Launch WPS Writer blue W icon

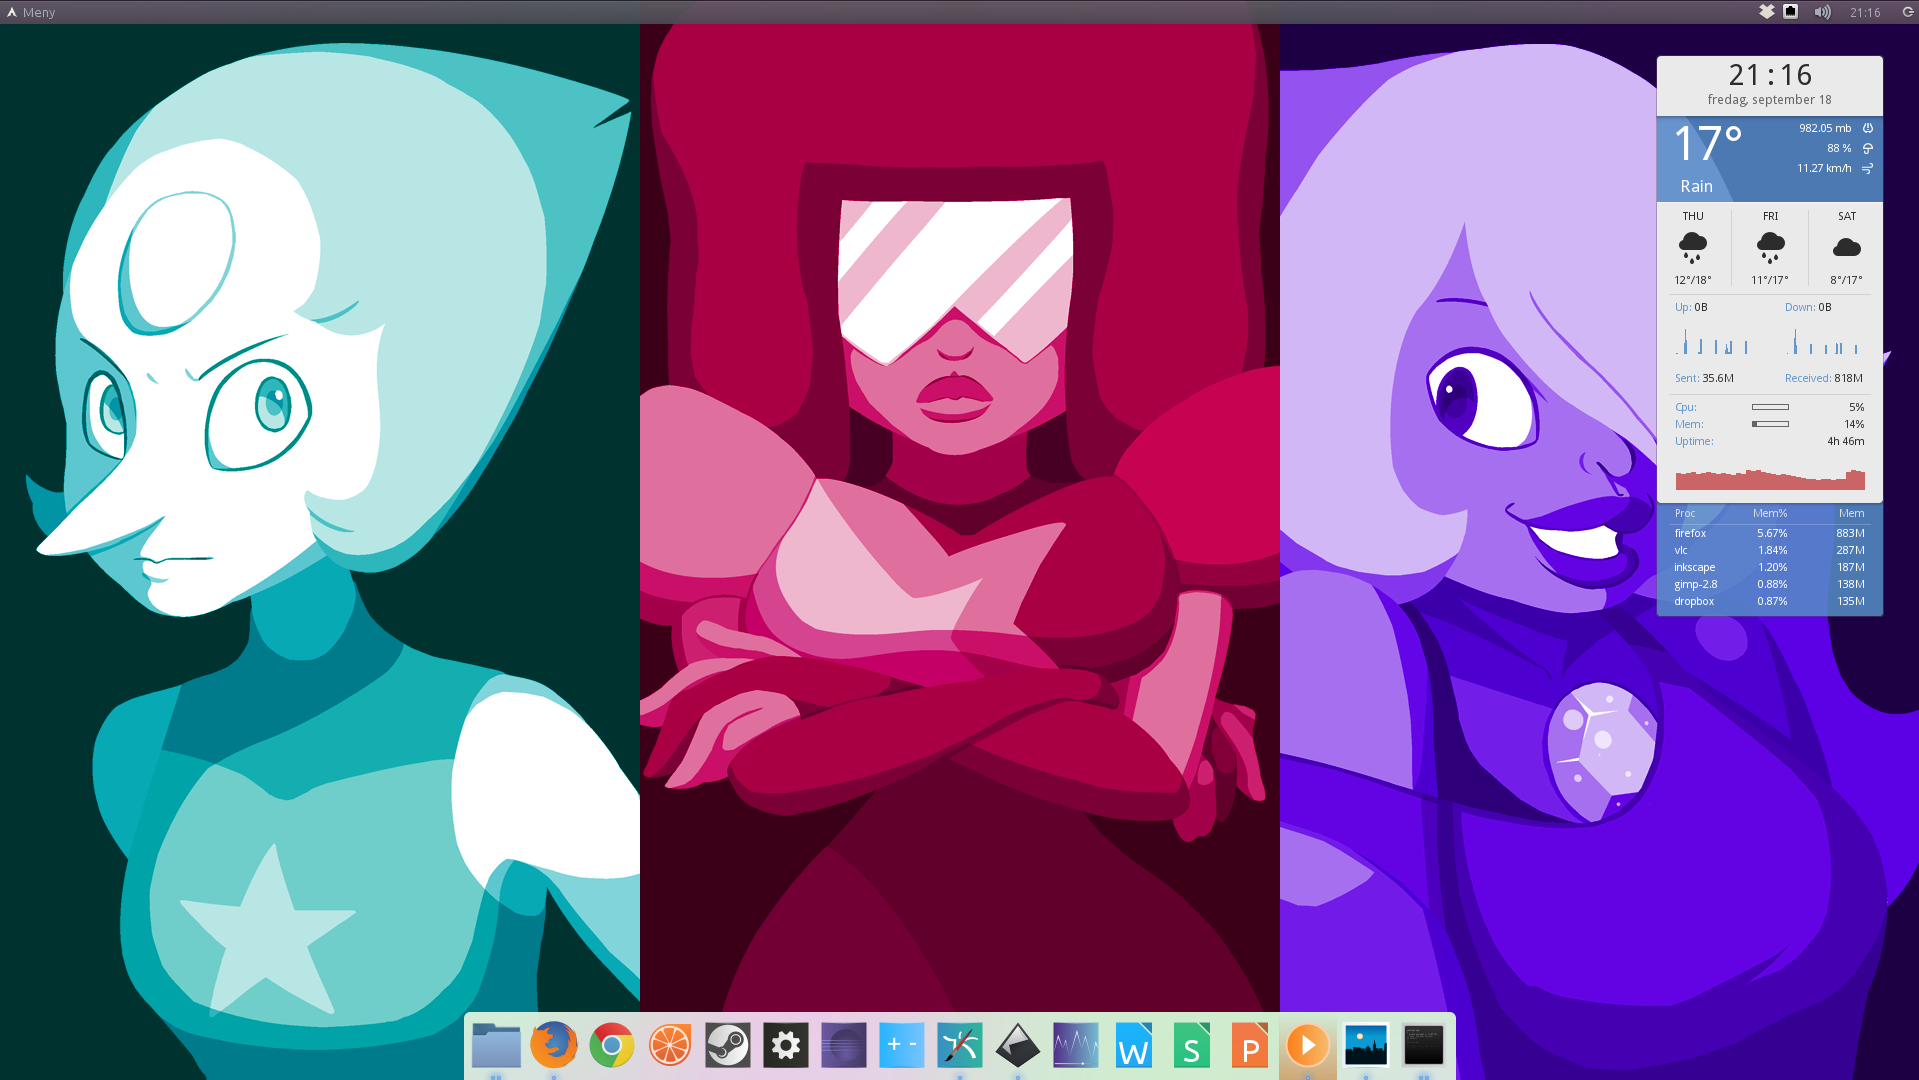pyautogui.click(x=1134, y=1046)
